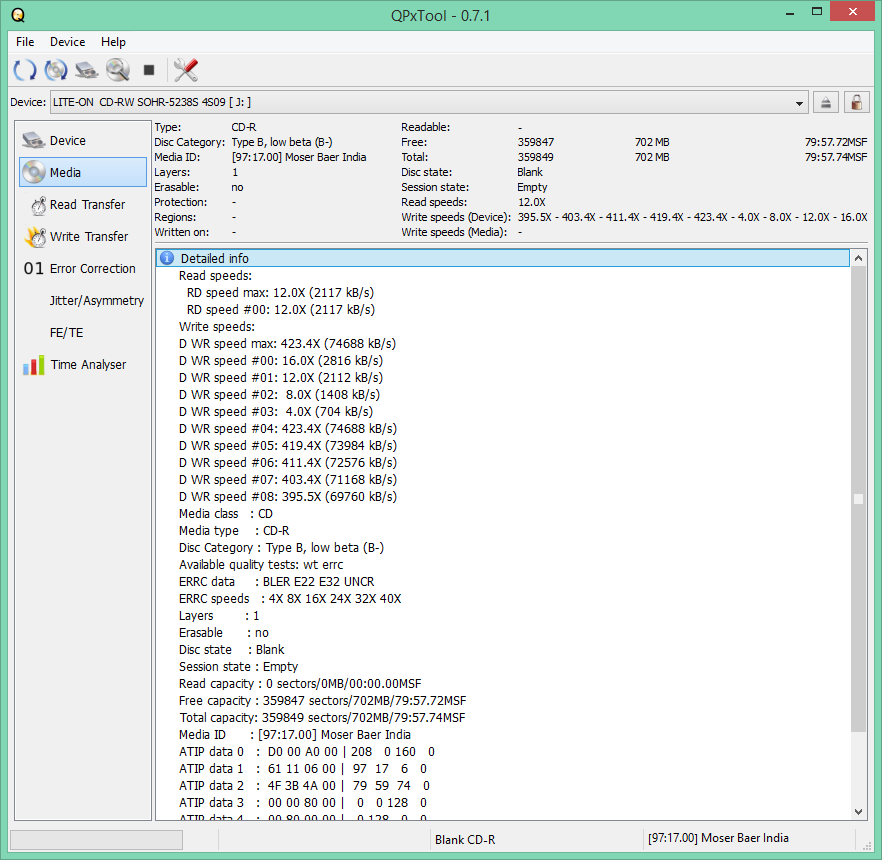This screenshot has height=860, width=882.
Task: Click the Session state value 'Empty' in summary
Action: 532,187
